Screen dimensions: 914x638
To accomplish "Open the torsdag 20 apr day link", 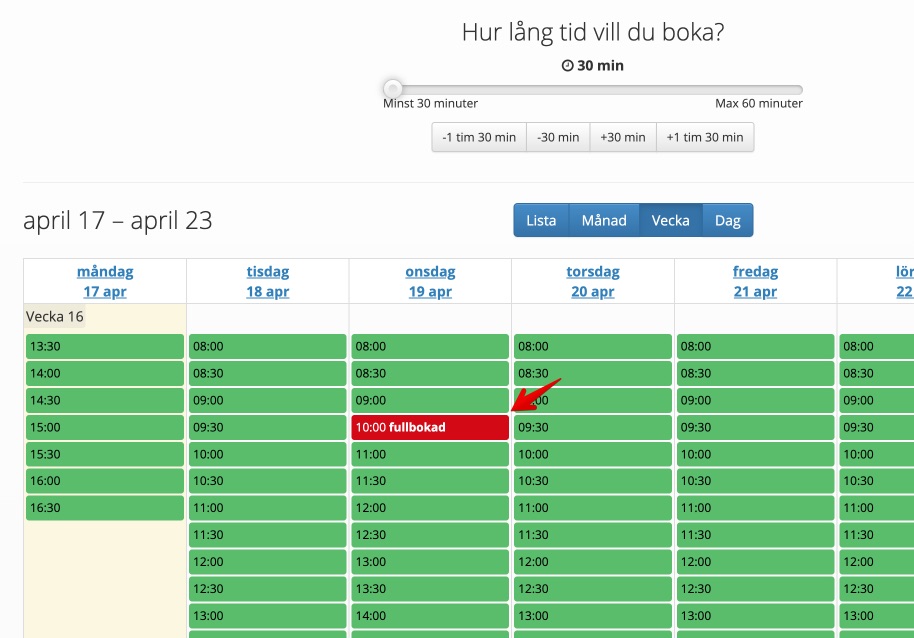I will (592, 281).
